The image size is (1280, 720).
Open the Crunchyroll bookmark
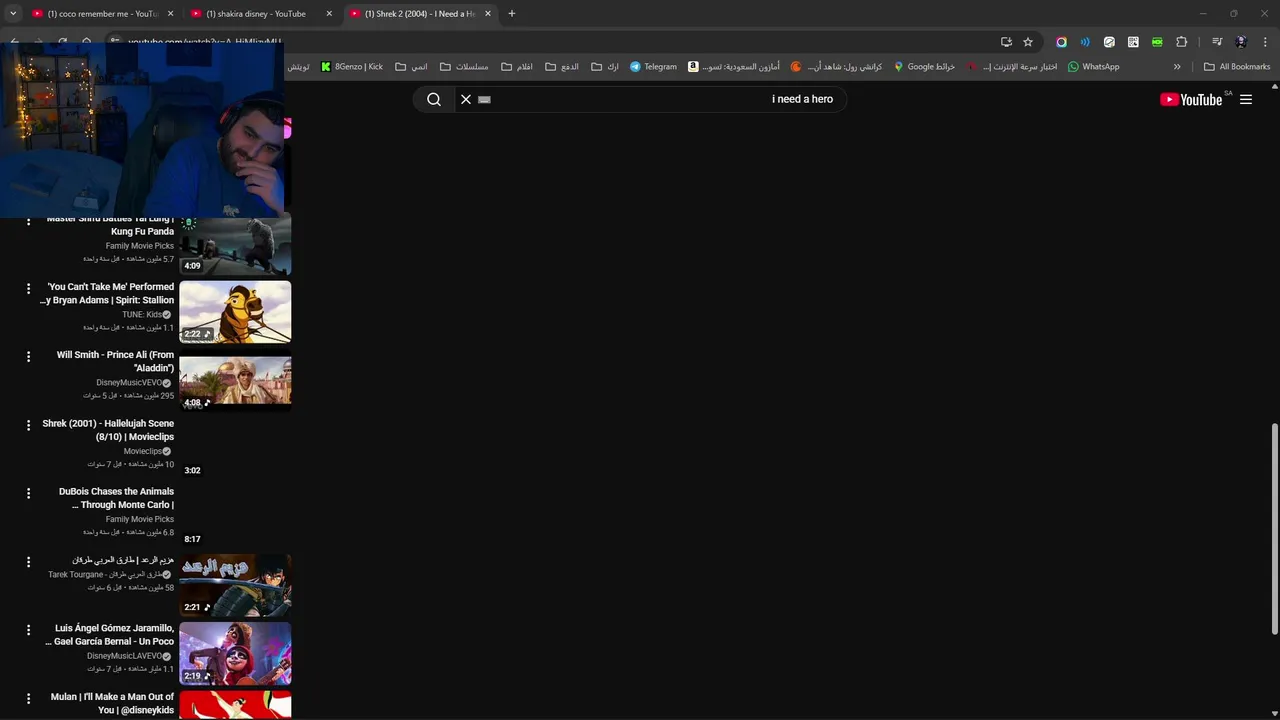click(x=836, y=67)
